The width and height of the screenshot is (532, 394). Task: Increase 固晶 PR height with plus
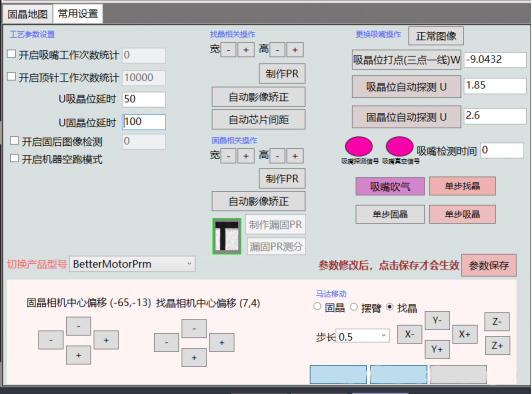pos(295,156)
